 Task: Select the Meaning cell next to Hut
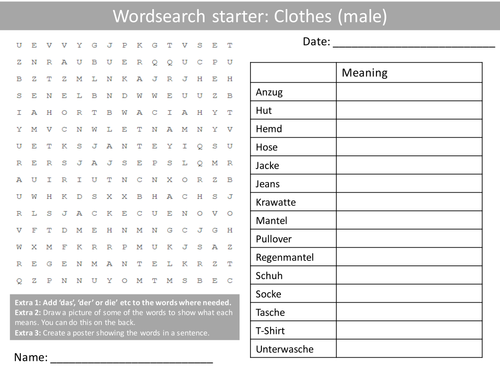point(409,110)
